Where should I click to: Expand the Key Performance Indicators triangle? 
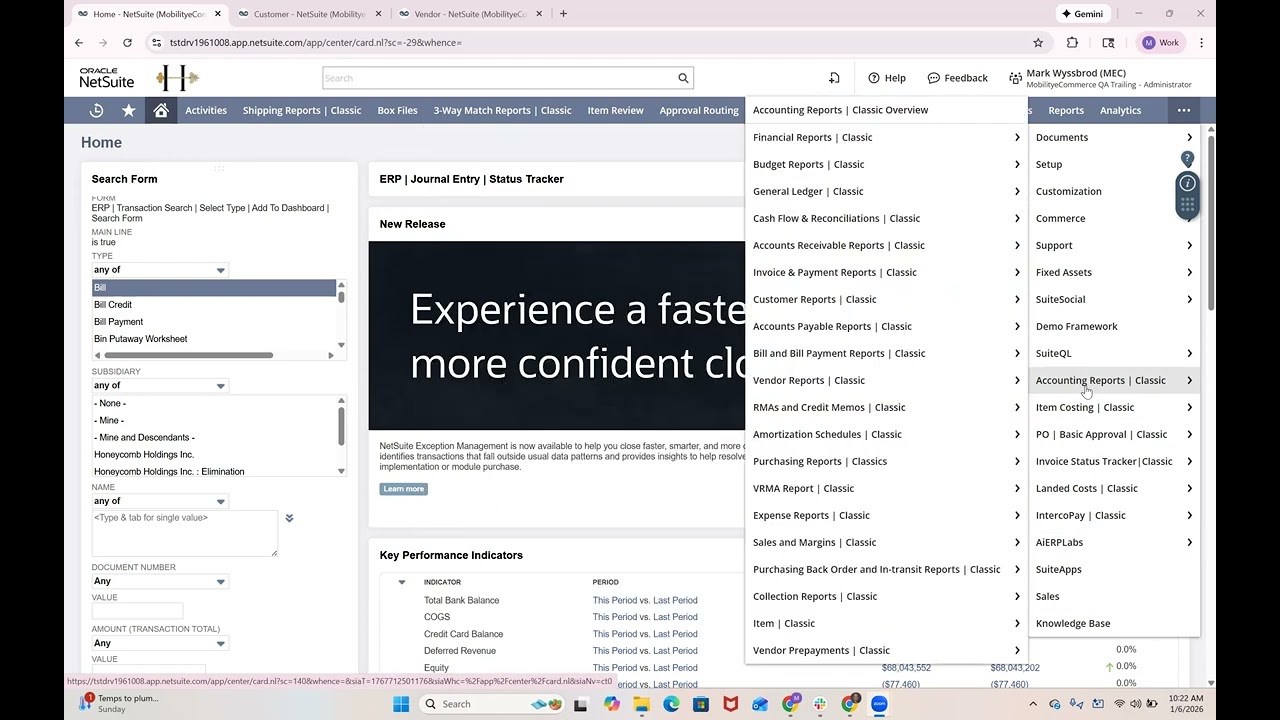(x=402, y=582)
